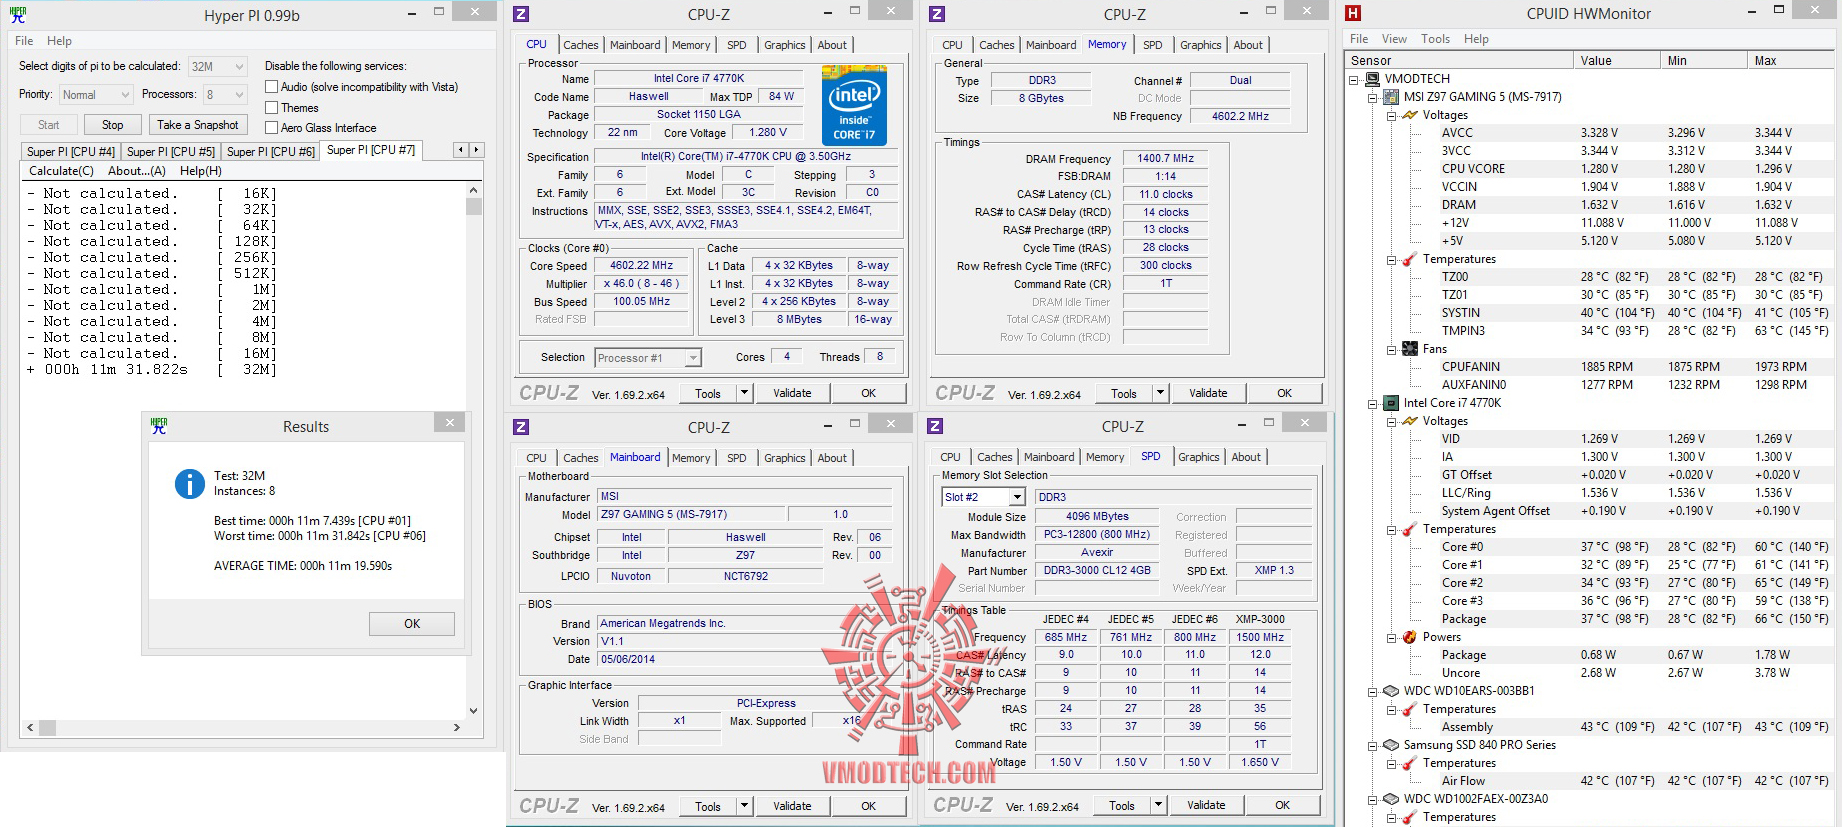
Task: Switch to Super PI [CPU #4] tab
Action: pyautogui.click(x=71, y=152)
